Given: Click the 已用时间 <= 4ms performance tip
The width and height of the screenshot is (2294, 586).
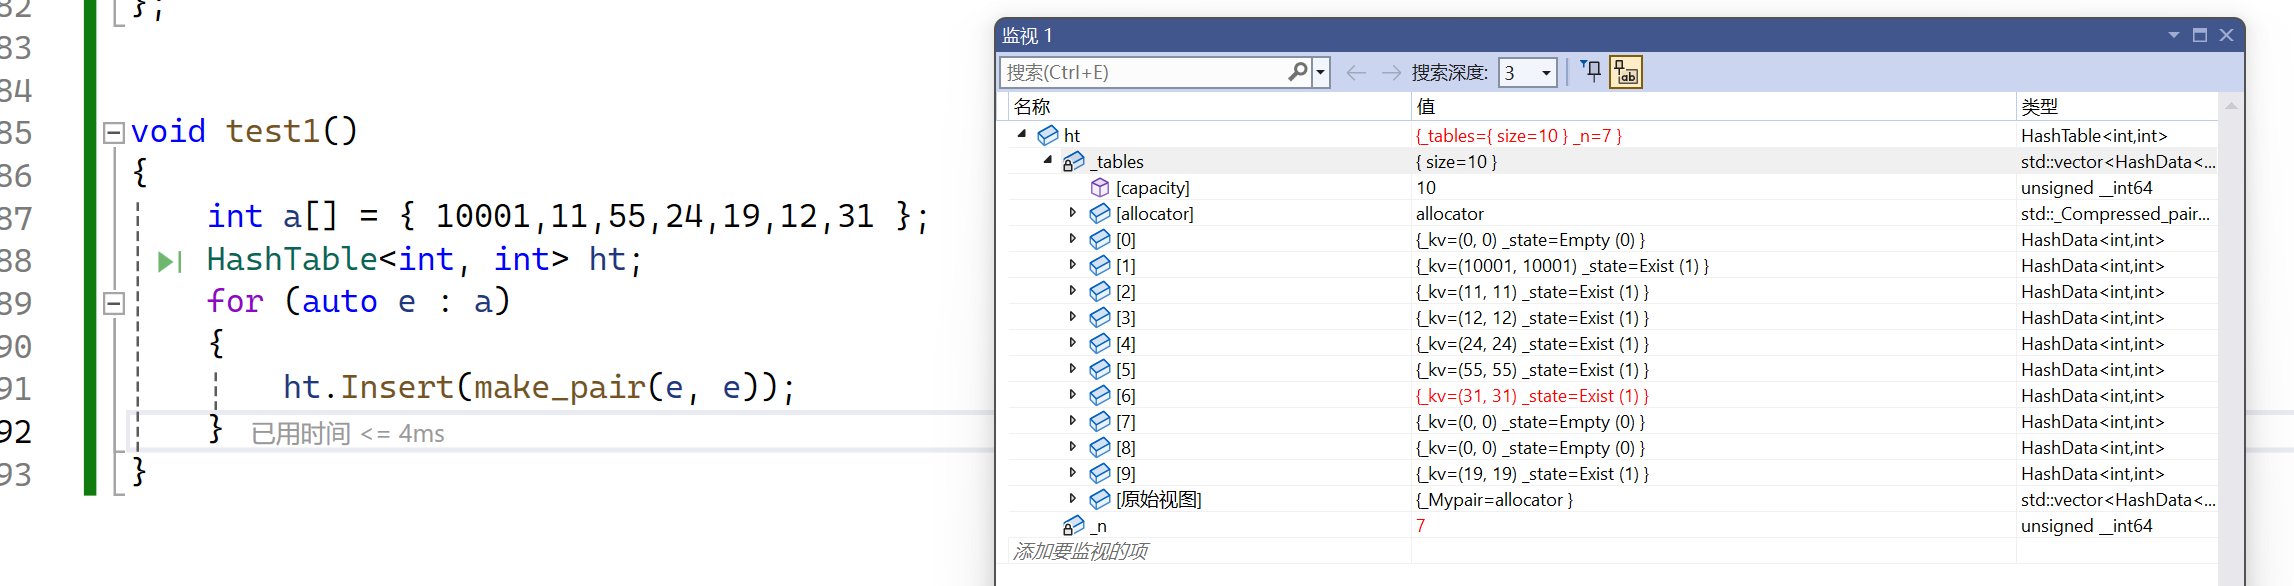Looking at the screenshot, I should 347,433.
